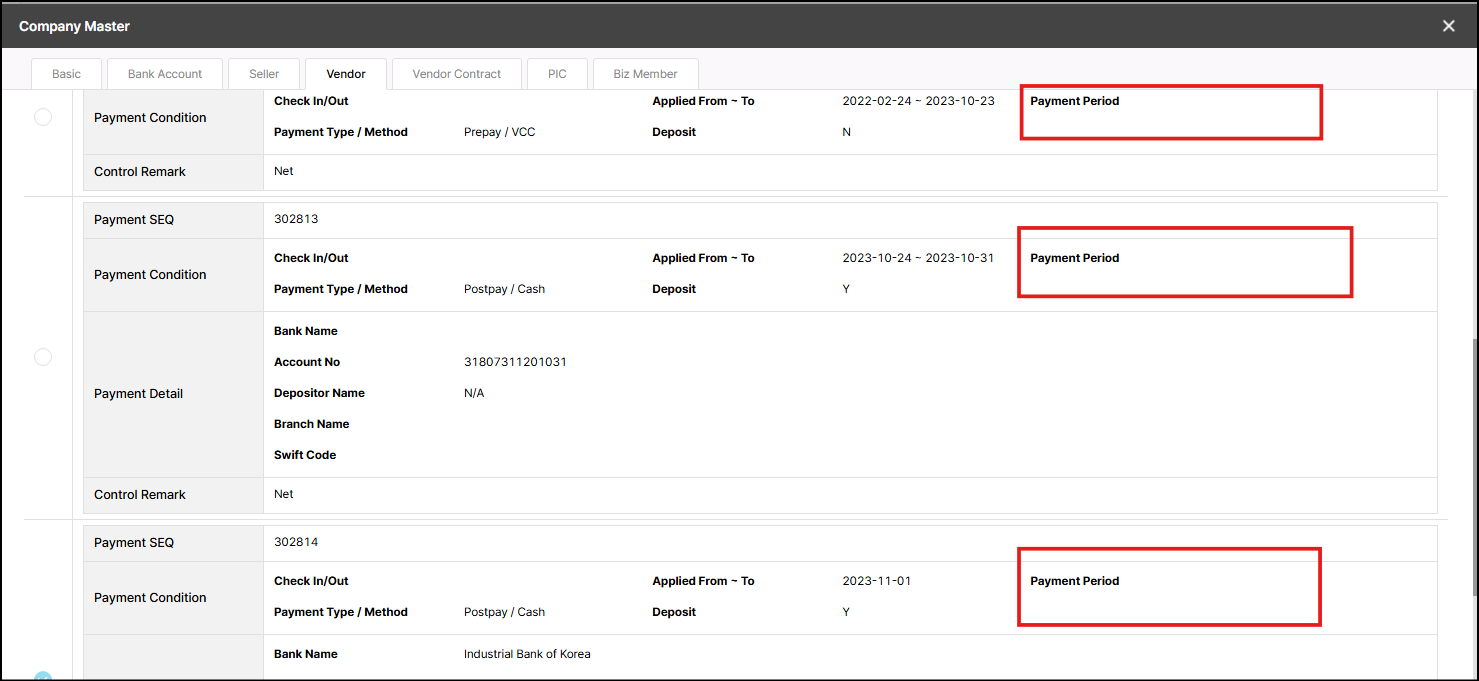Click the Payment SEQ value 302813
The height and width of the screenshot is (681, 1479).
[x=296, y=219]
